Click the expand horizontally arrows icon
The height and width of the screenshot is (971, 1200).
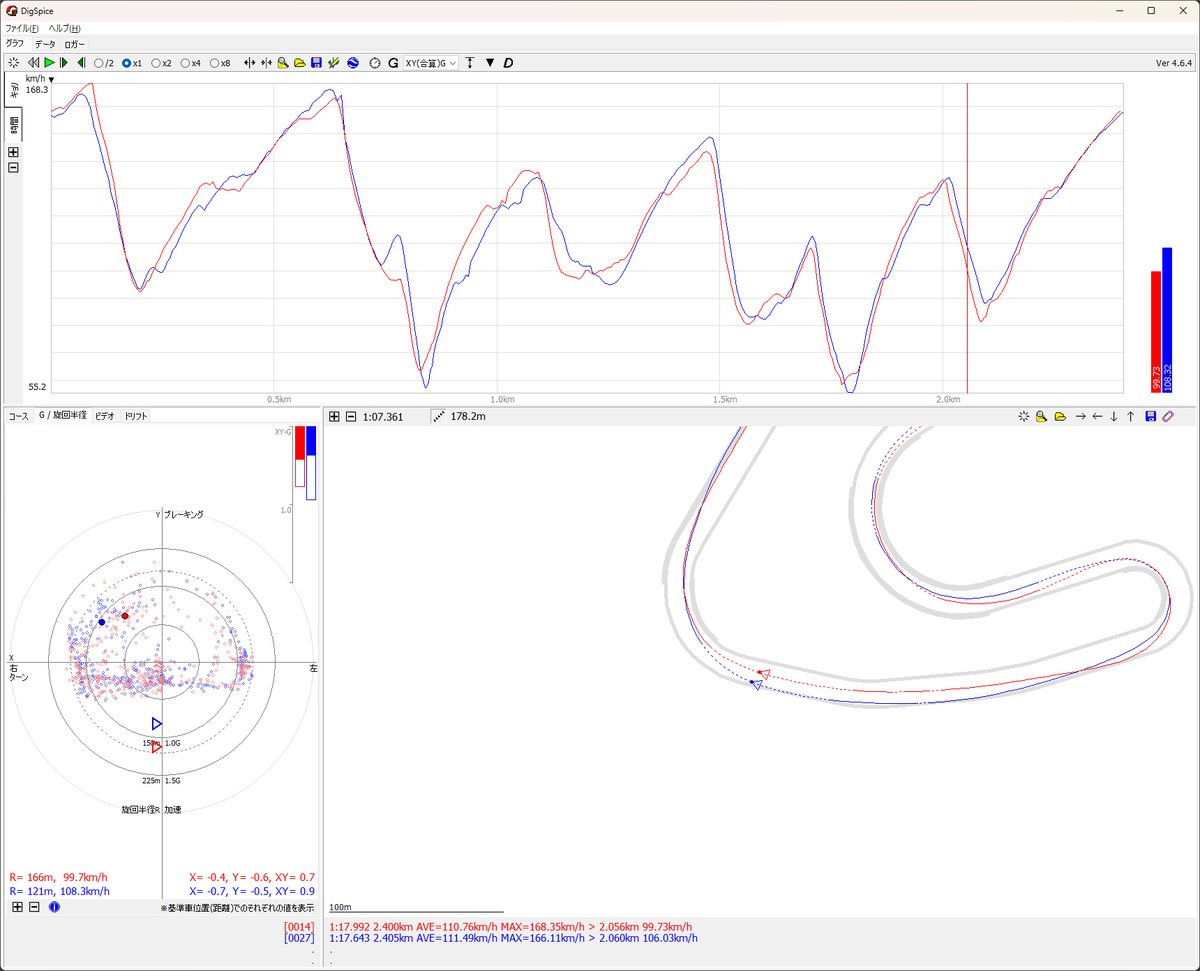click(x=250, y=63)
